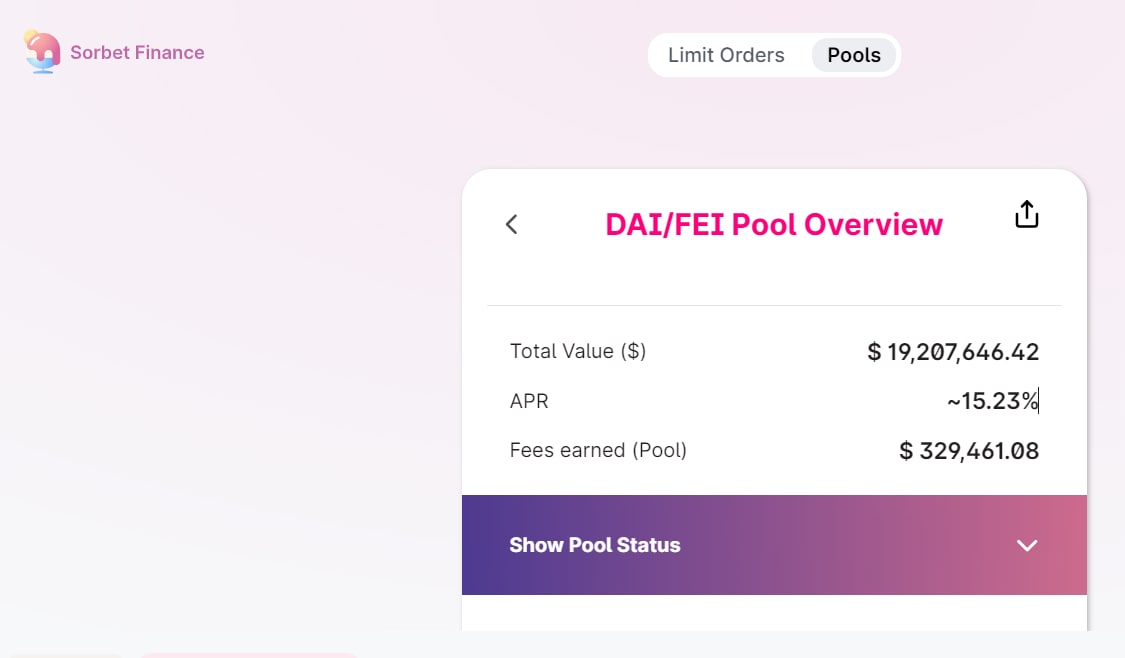Viewport: 1125px width, 658px height.
Task: Click the Fees earned (Pool) label
Action: click(x=598, y=450)
